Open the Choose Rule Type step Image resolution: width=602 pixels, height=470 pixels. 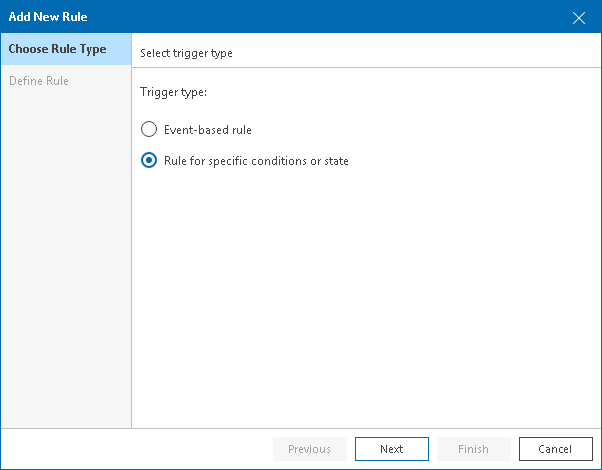coord(57,49)
